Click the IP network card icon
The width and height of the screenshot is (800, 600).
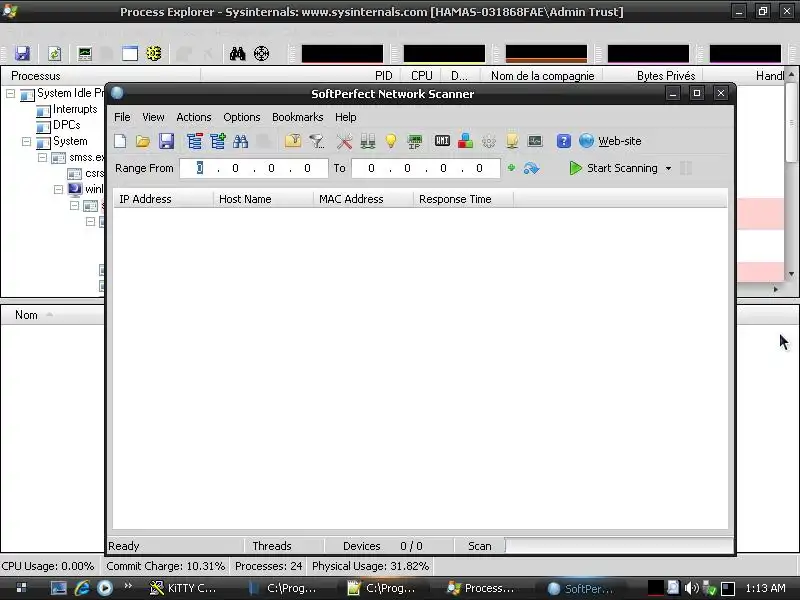[x=414, y=141]
